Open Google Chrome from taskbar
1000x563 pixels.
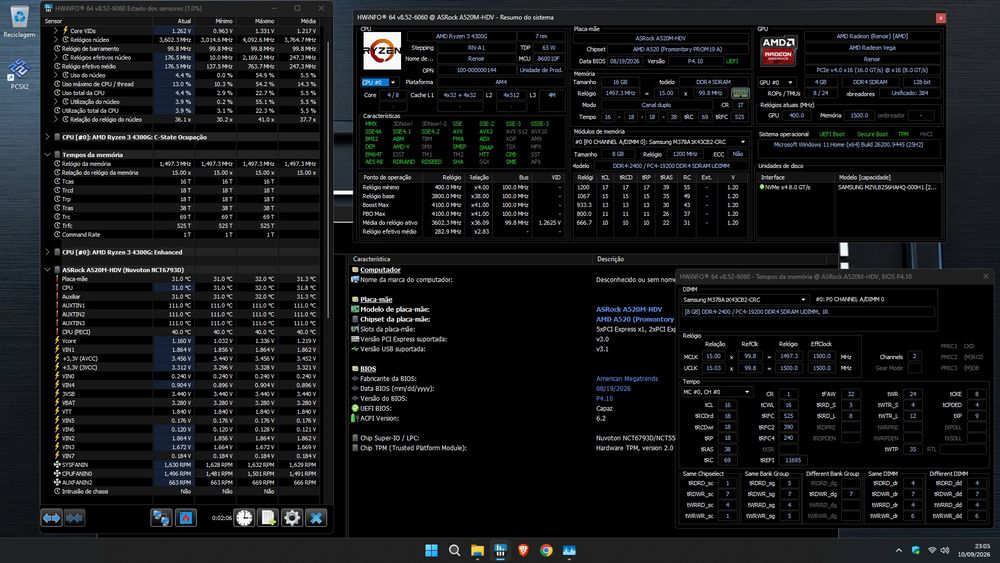546,550
